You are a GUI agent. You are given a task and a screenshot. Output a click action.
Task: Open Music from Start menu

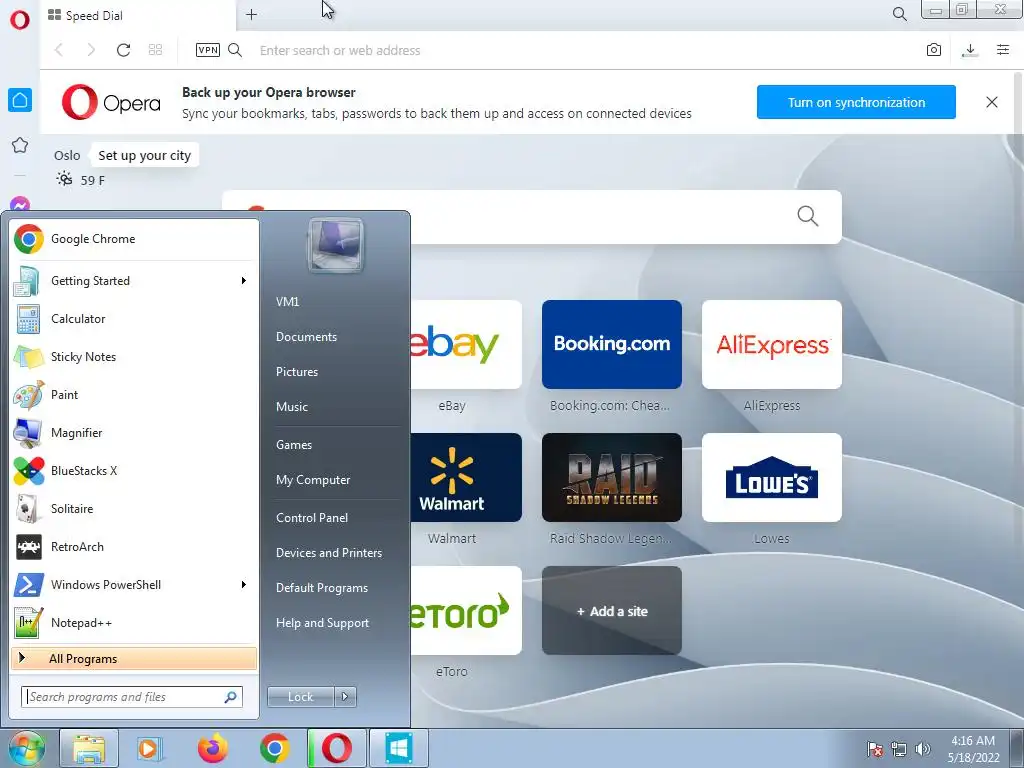click(292, 406)
